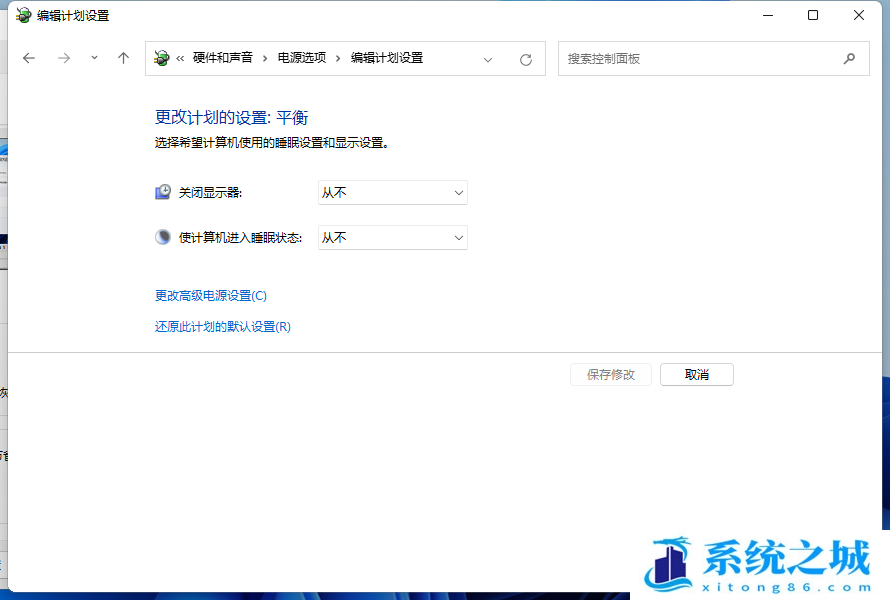This screenshot has height=600, width=890.
Task: Expand the breadcrumb overflow « chevrons
Action: click(180, 58)
